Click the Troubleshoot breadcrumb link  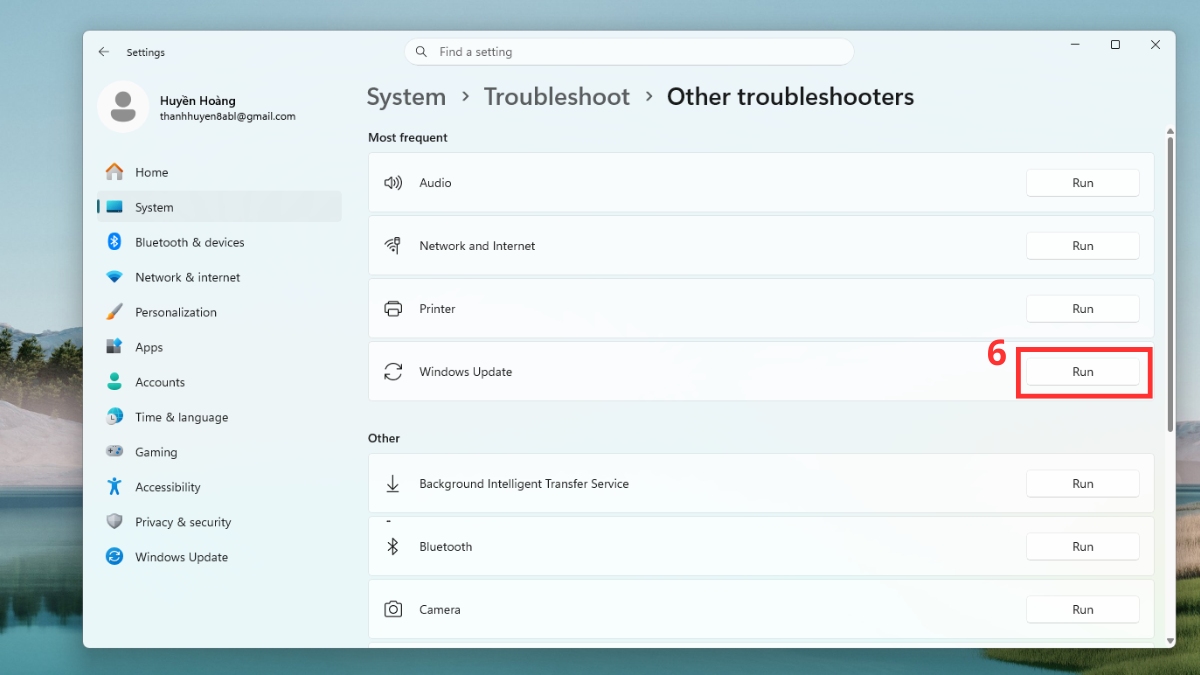coord(557,97)
